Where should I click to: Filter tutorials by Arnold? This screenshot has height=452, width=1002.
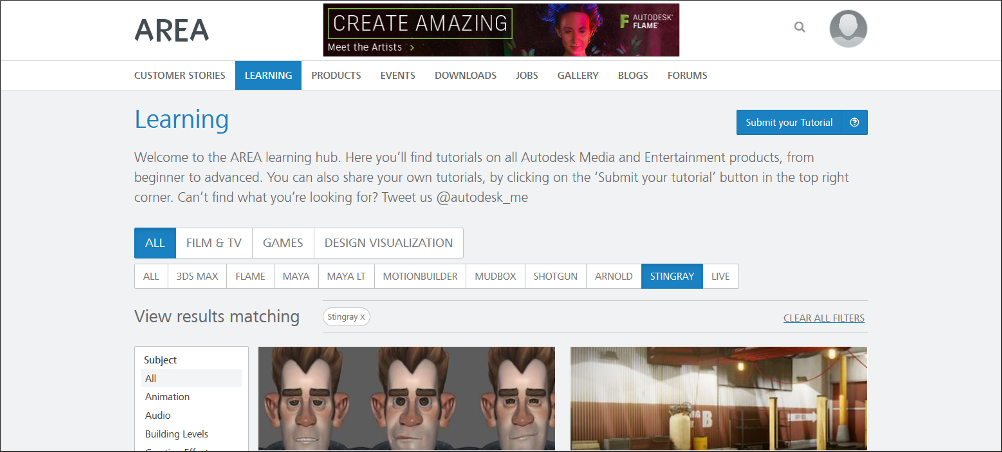point(613,276)
